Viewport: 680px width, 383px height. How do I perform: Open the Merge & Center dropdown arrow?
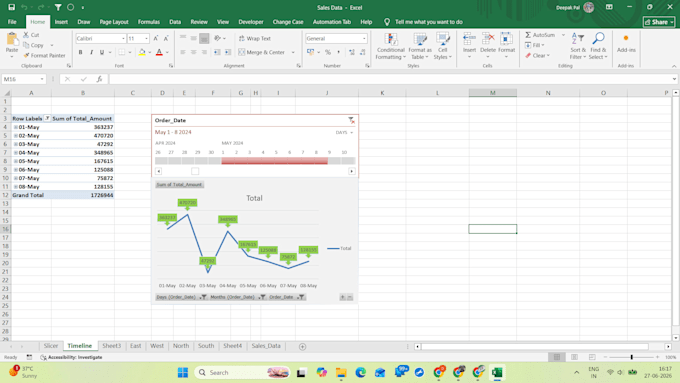293,52
